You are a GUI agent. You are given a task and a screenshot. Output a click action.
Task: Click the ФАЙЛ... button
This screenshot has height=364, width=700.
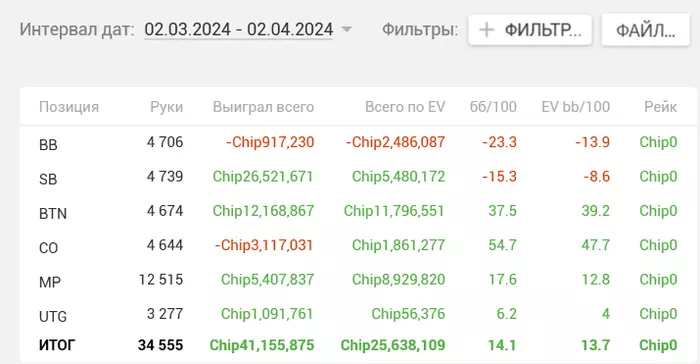tap(646, 30)
